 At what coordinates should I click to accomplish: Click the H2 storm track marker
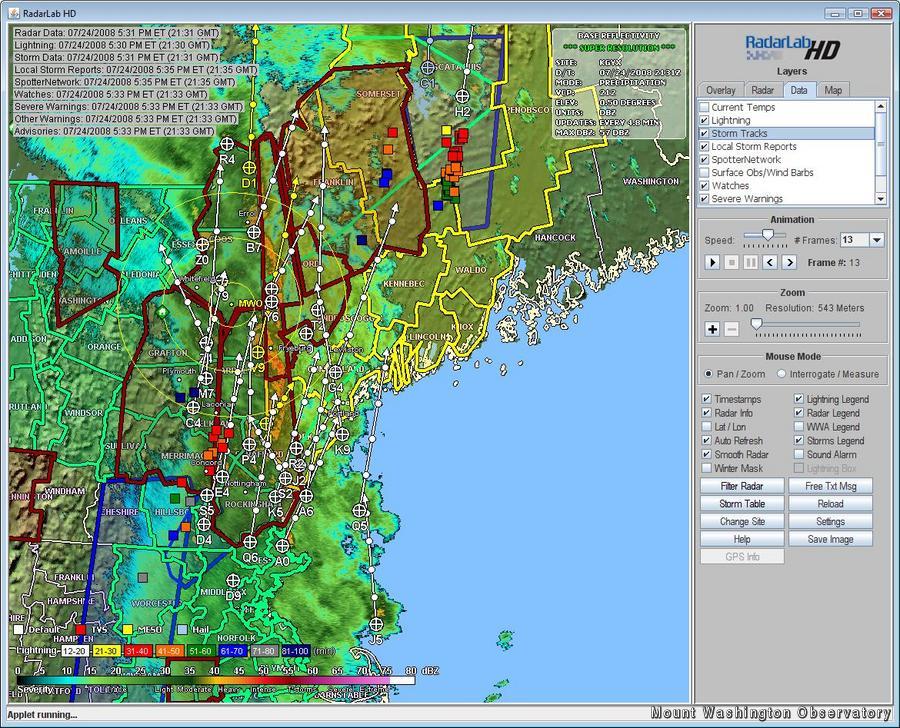[x=462, y=98]
